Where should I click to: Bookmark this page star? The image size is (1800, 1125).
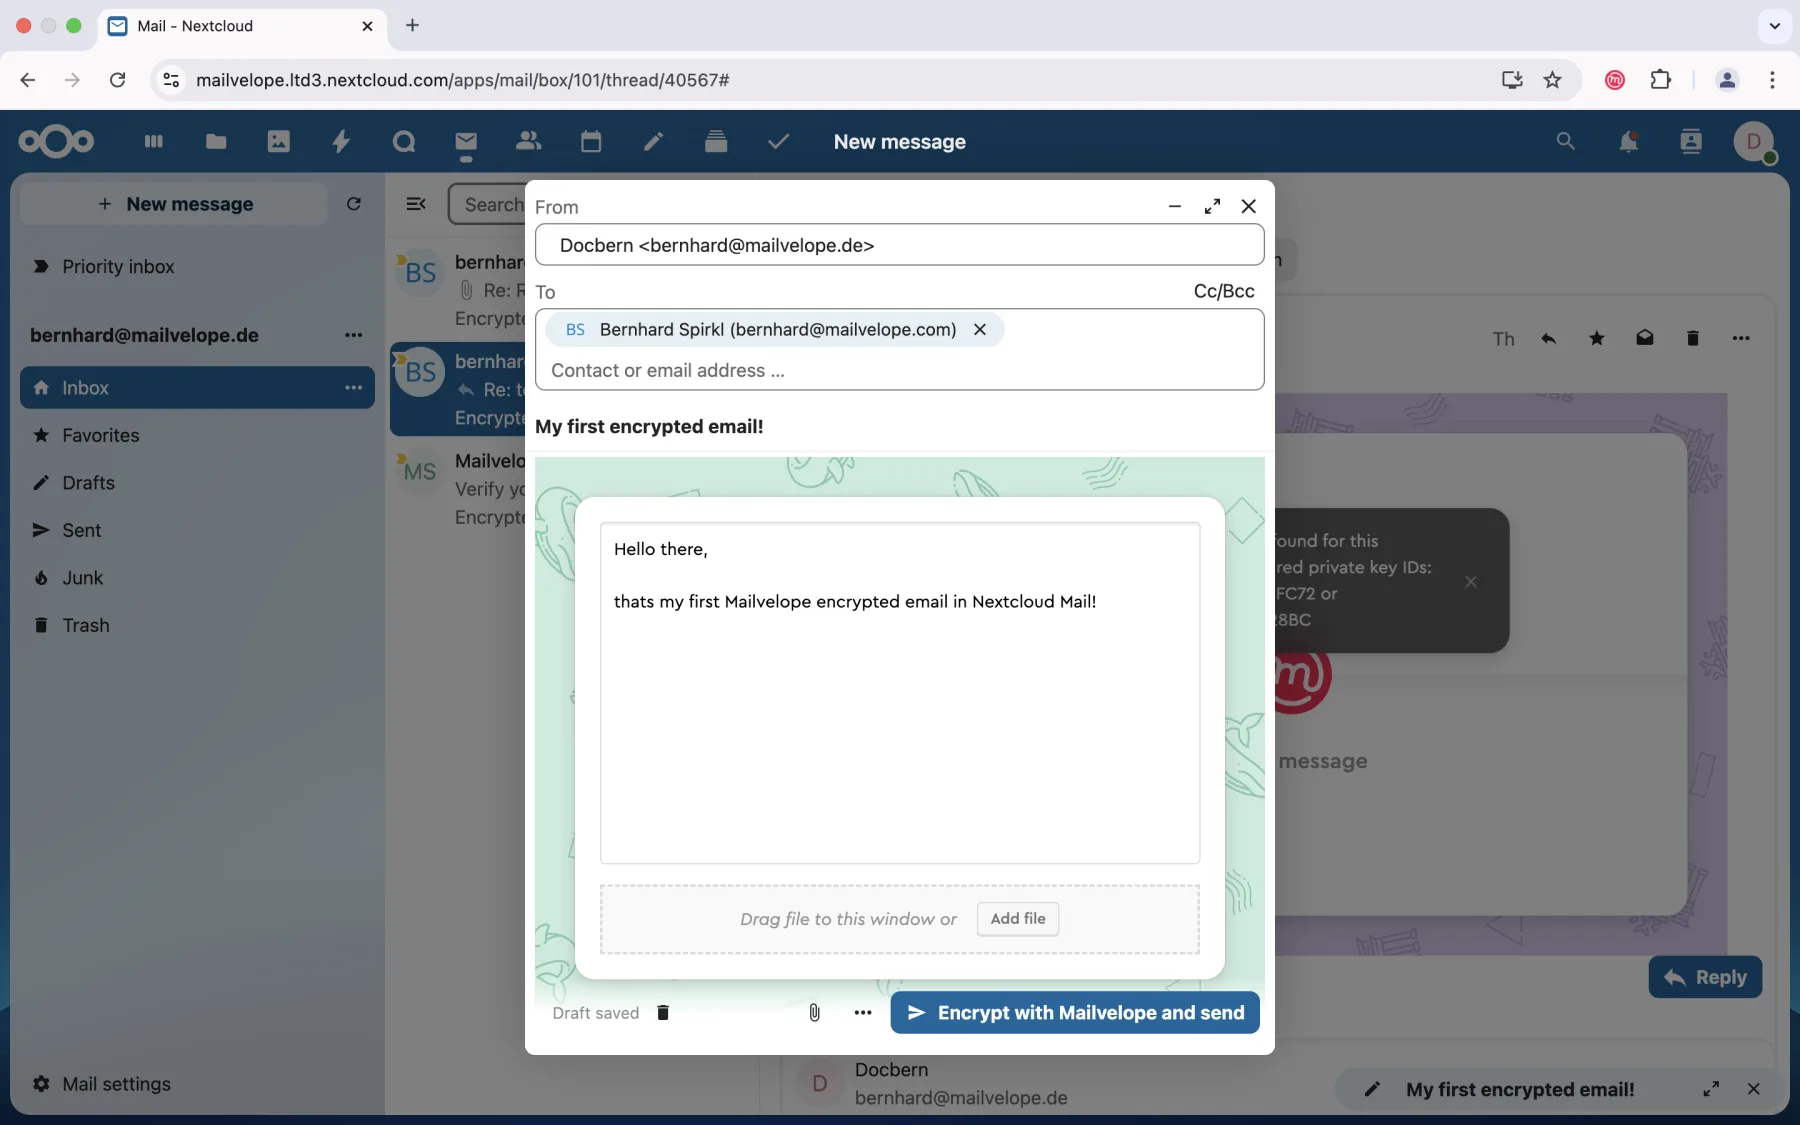tap(1552, 80)
